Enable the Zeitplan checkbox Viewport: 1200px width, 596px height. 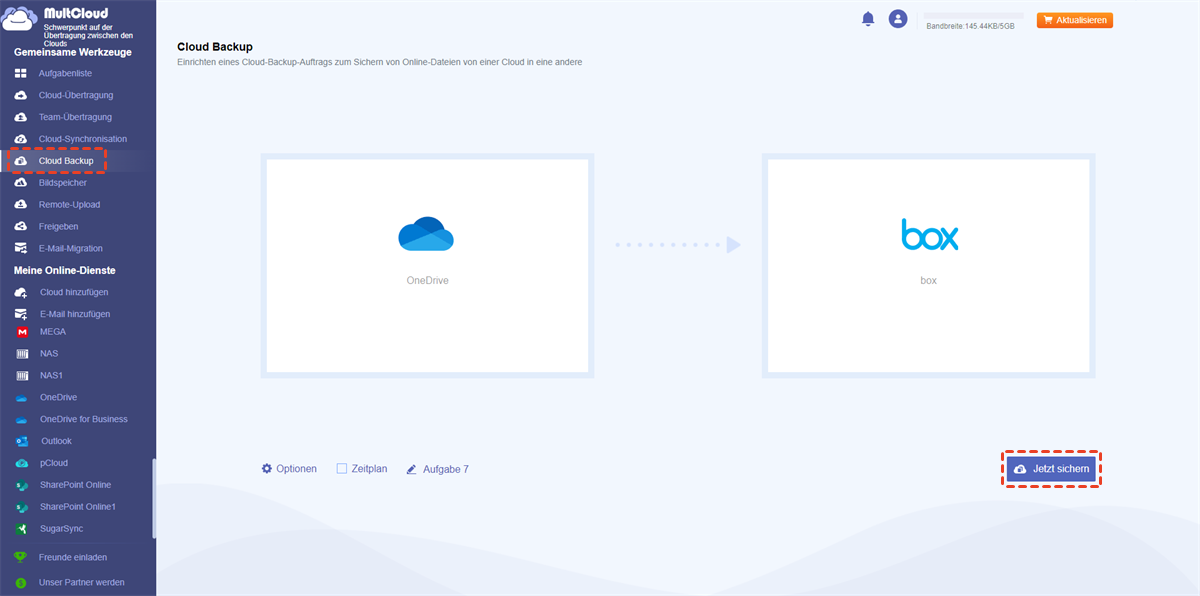[x=342, y=468]
